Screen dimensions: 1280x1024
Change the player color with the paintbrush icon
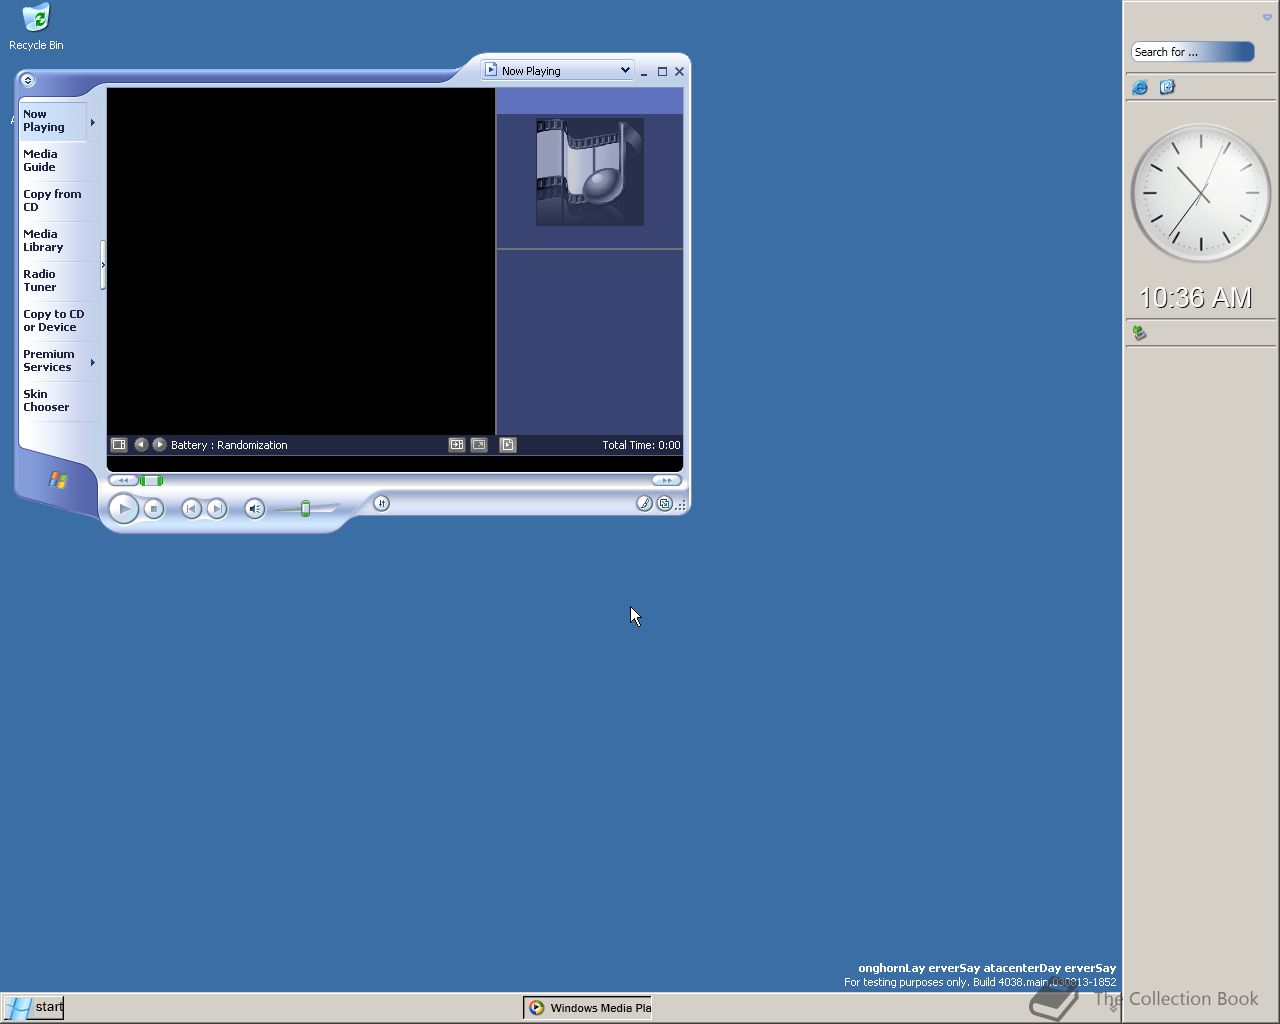coord(645,504)
